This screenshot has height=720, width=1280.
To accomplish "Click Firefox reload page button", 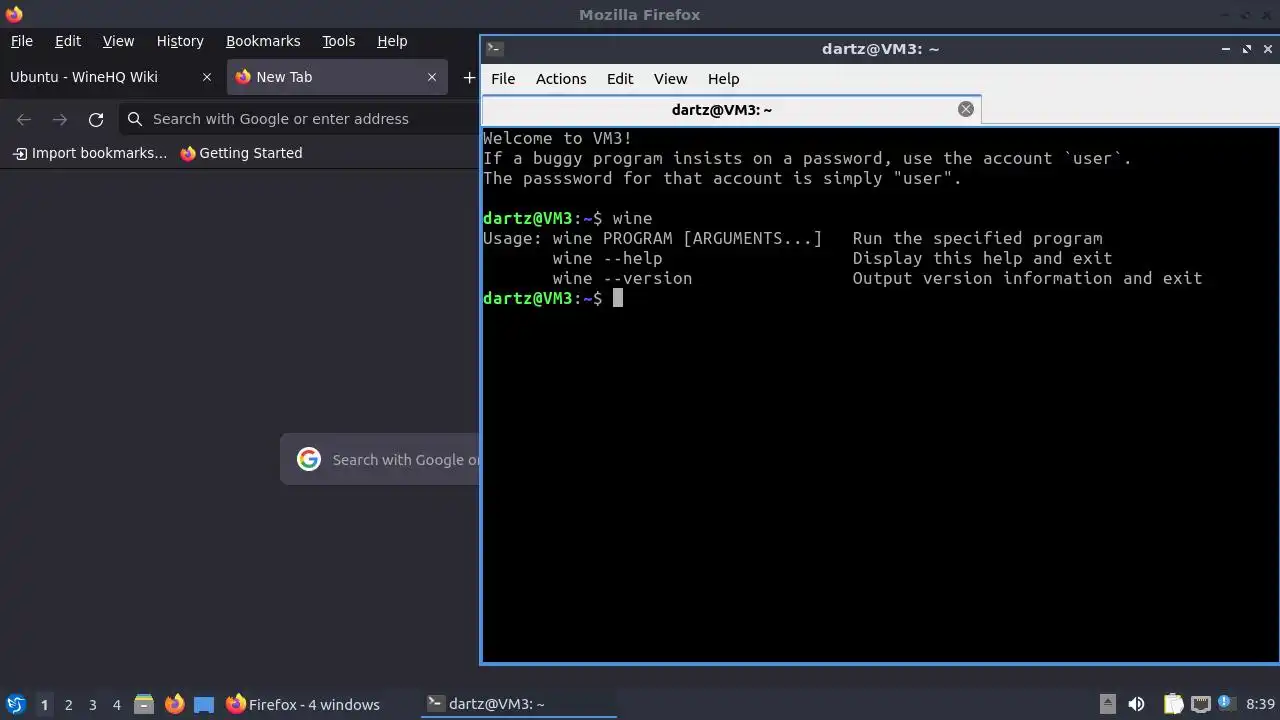I will pyautogui.click(x=96, y=119).
